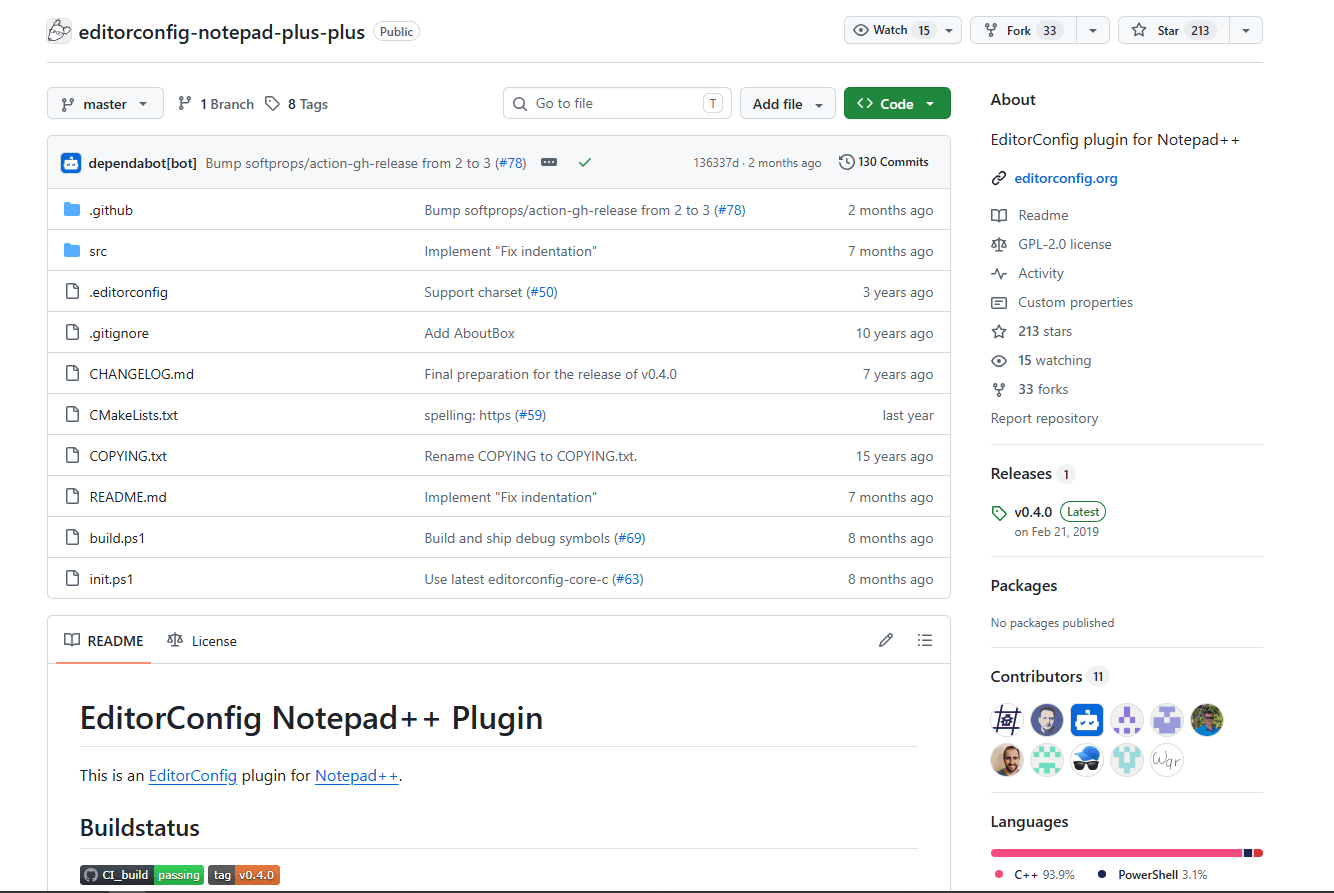
Task: Click the sunglasses cap contributor avatar
Action: tap(1087, 760)
